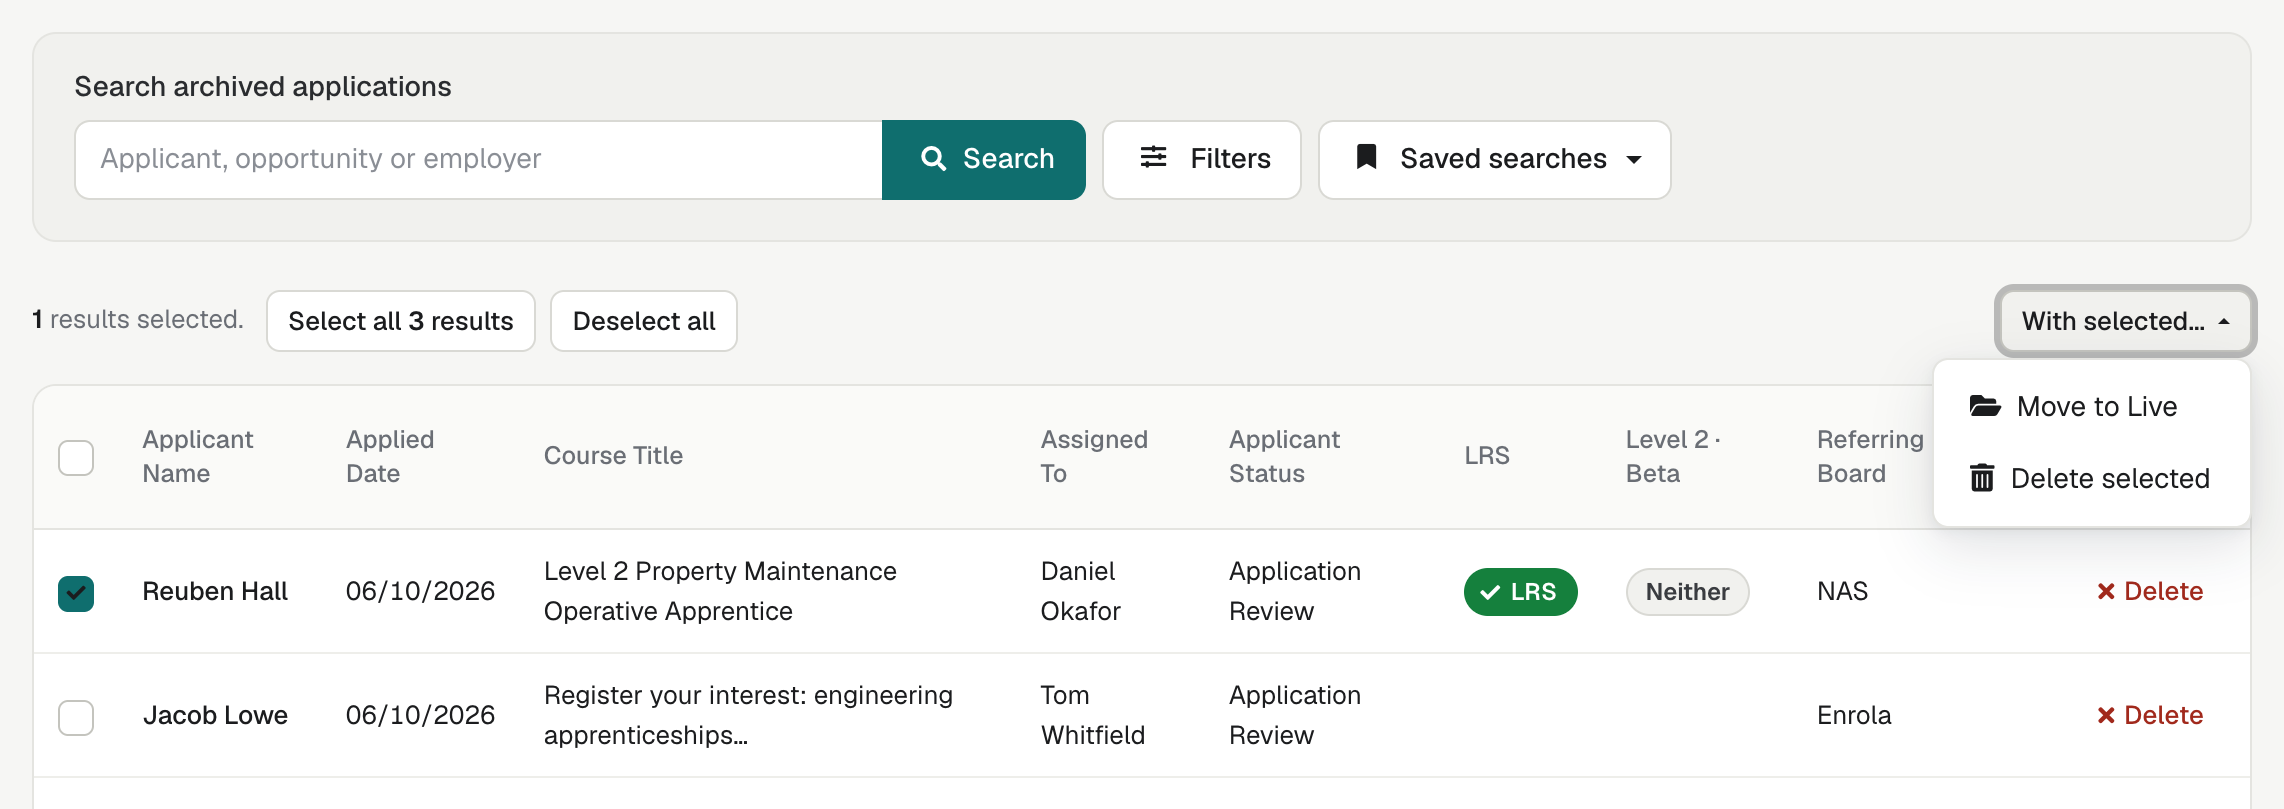Click the Daniel Okafor cell

click(1080, 591)
